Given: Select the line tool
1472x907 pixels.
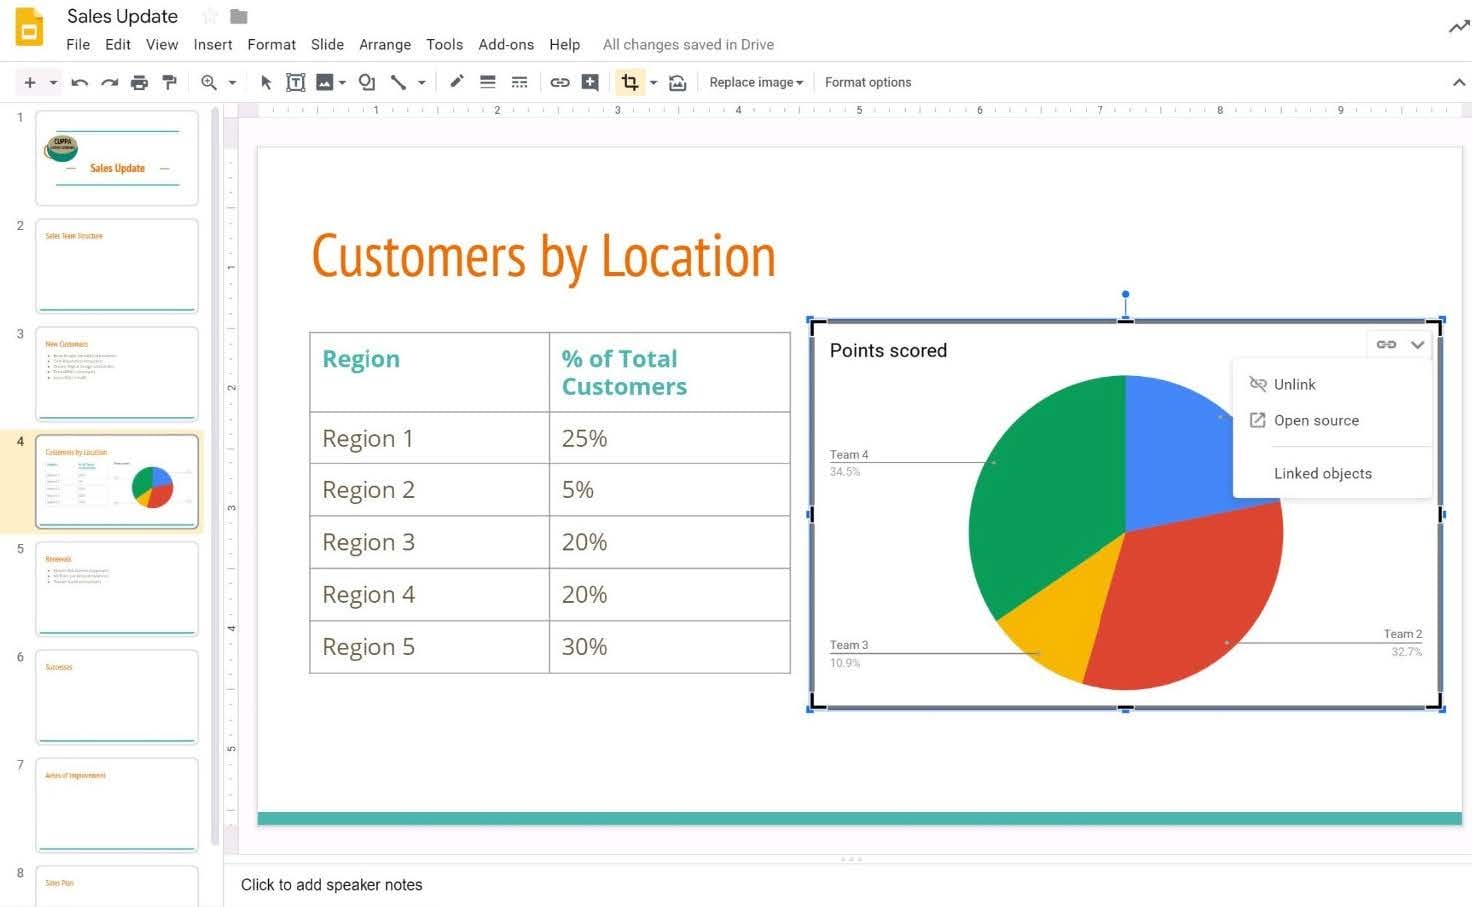Looking at the screenshot, I should pos(398,82).
